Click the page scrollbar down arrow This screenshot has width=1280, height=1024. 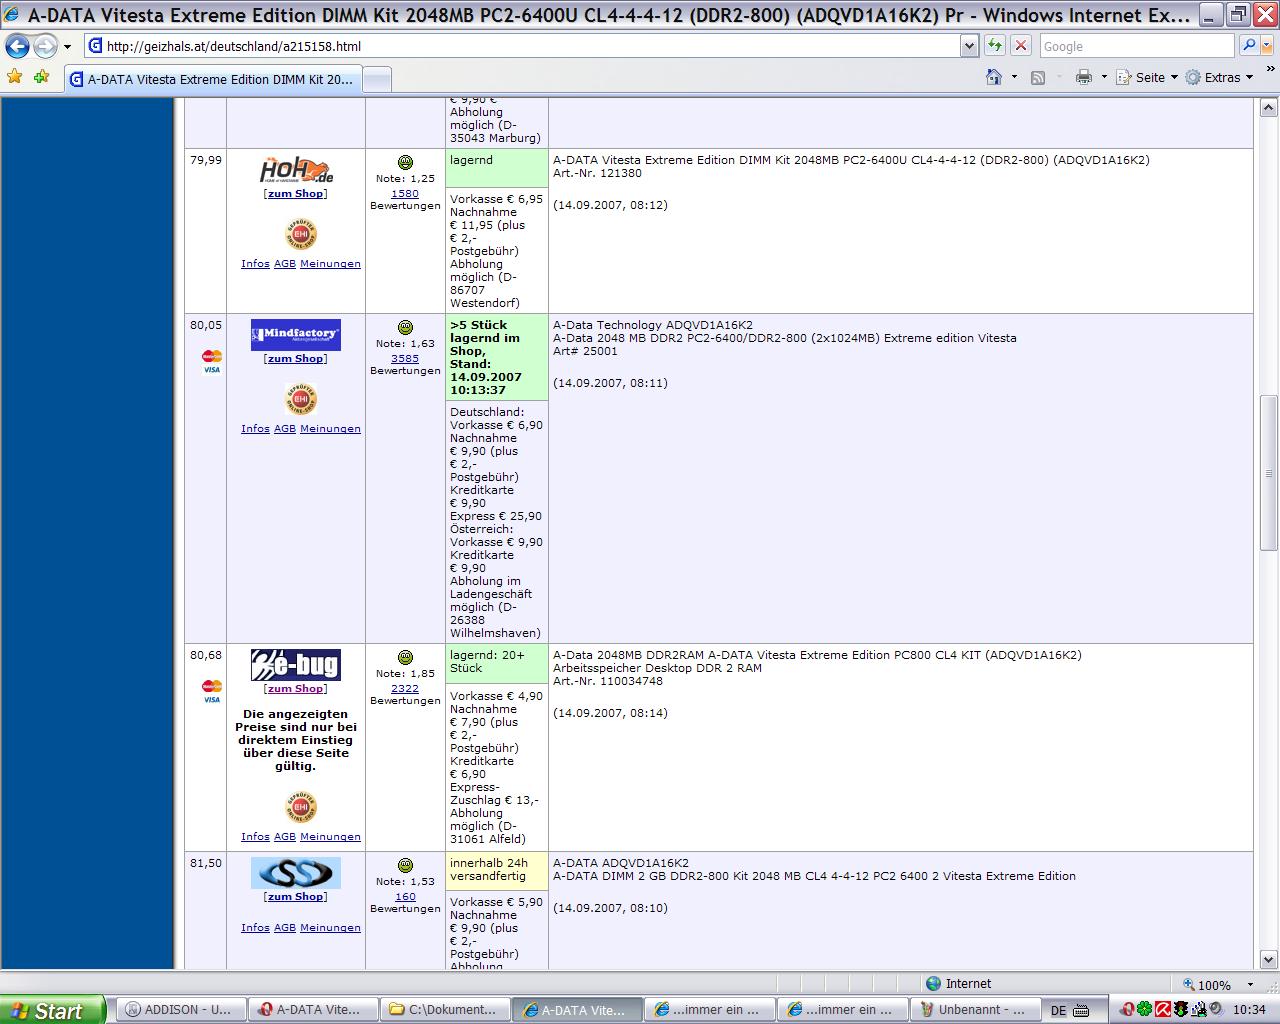1269,958
